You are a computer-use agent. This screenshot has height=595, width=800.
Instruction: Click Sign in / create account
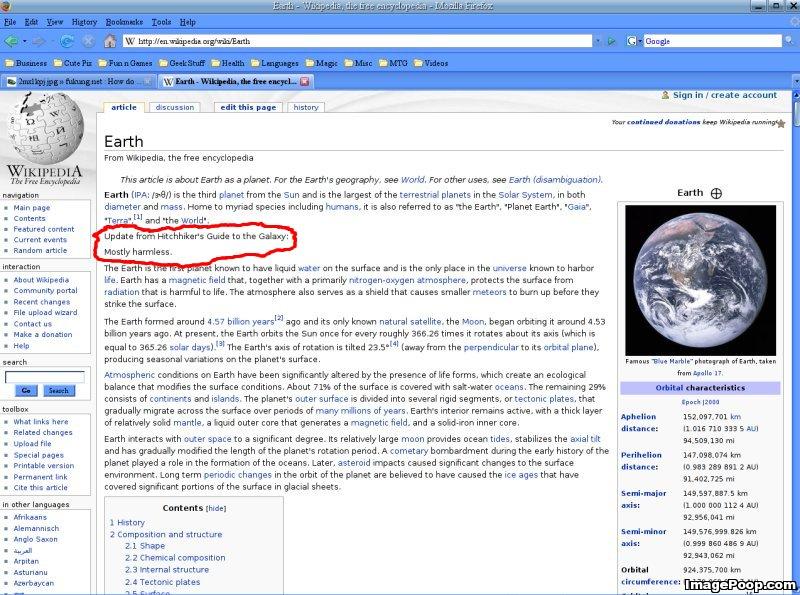[x=724, y=95]
